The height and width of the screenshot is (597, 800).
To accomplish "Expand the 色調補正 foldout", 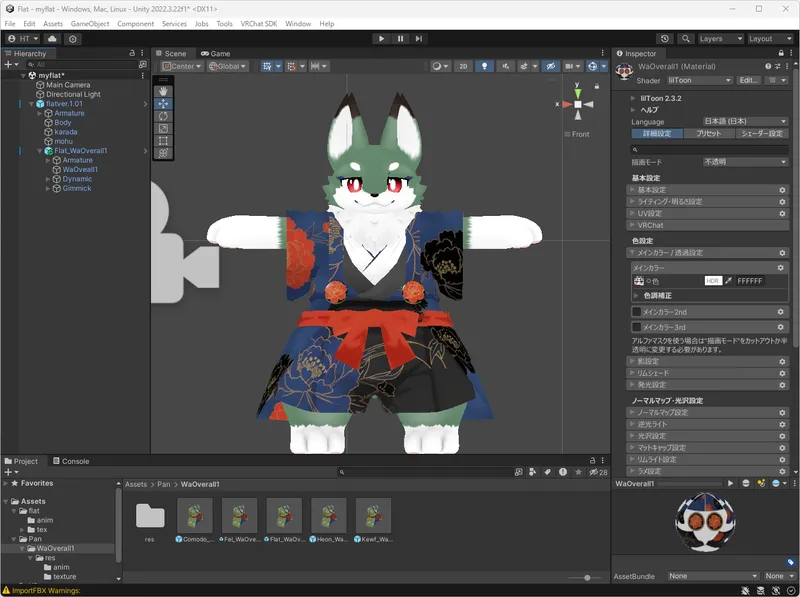I will click(x=636, y=295).
